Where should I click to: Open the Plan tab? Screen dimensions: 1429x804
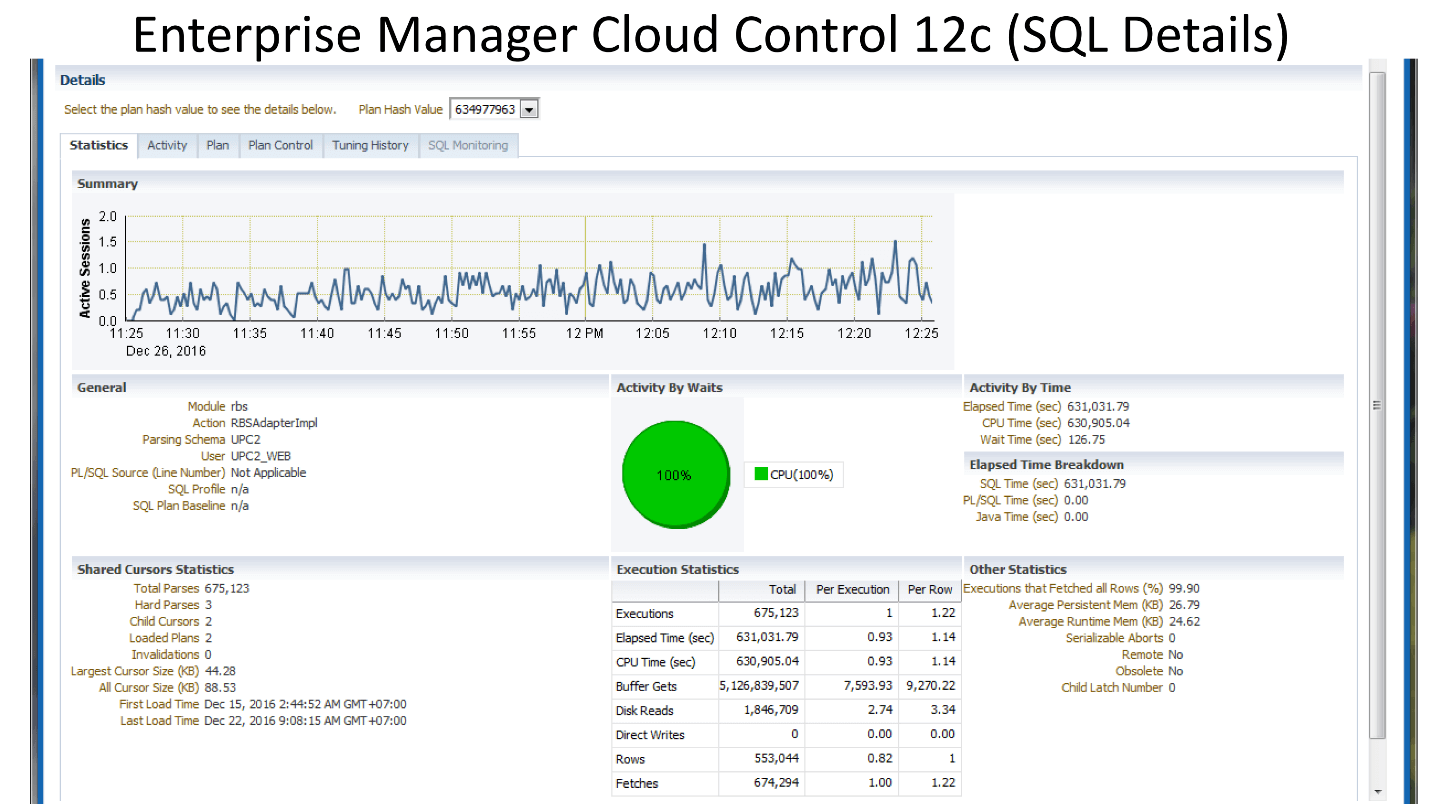(218, 145)
